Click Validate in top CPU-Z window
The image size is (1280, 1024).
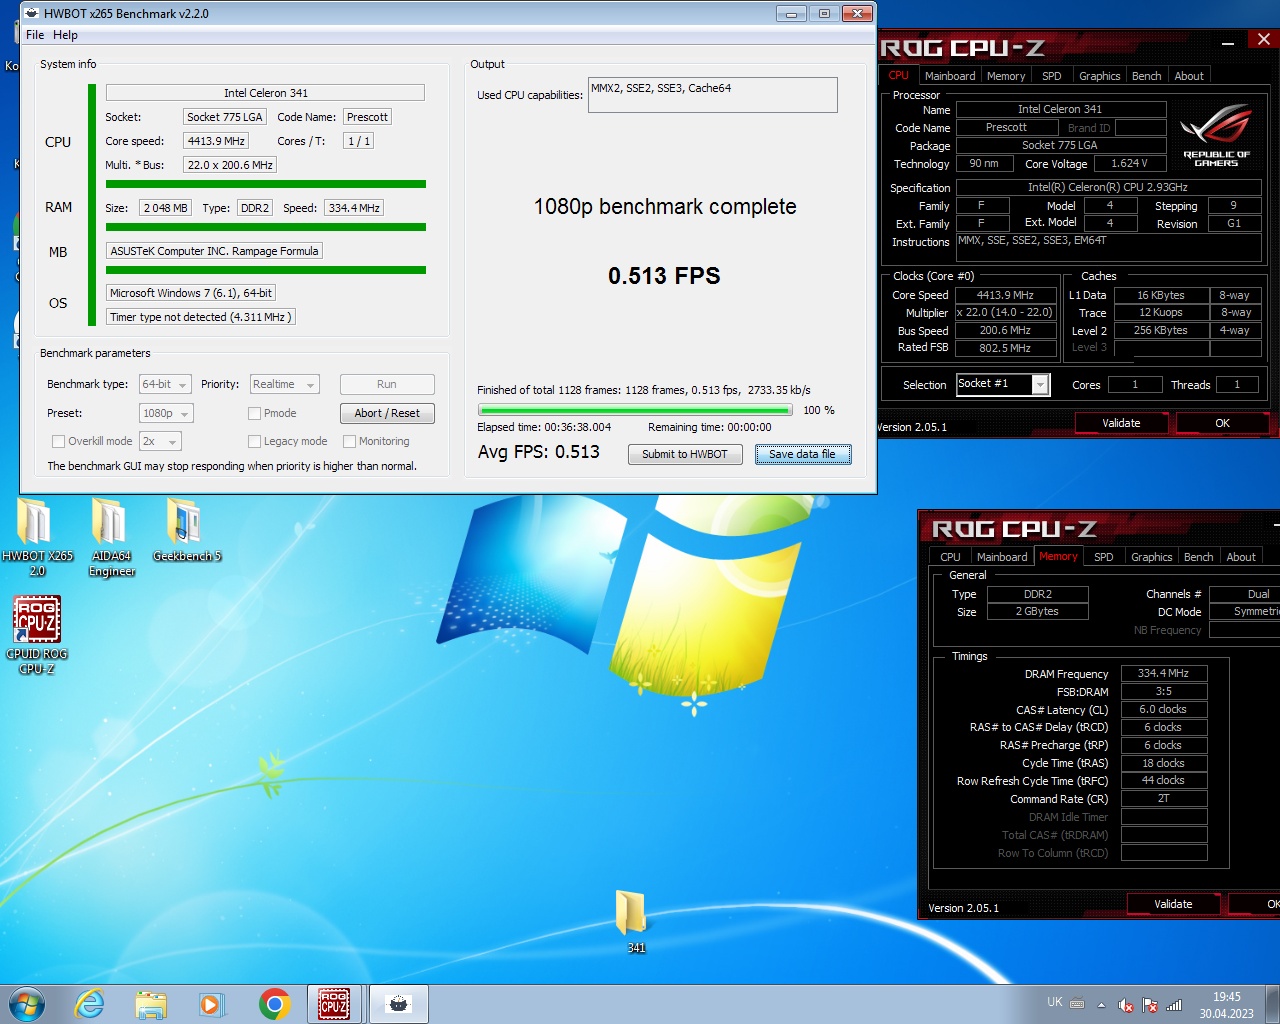1121,423
